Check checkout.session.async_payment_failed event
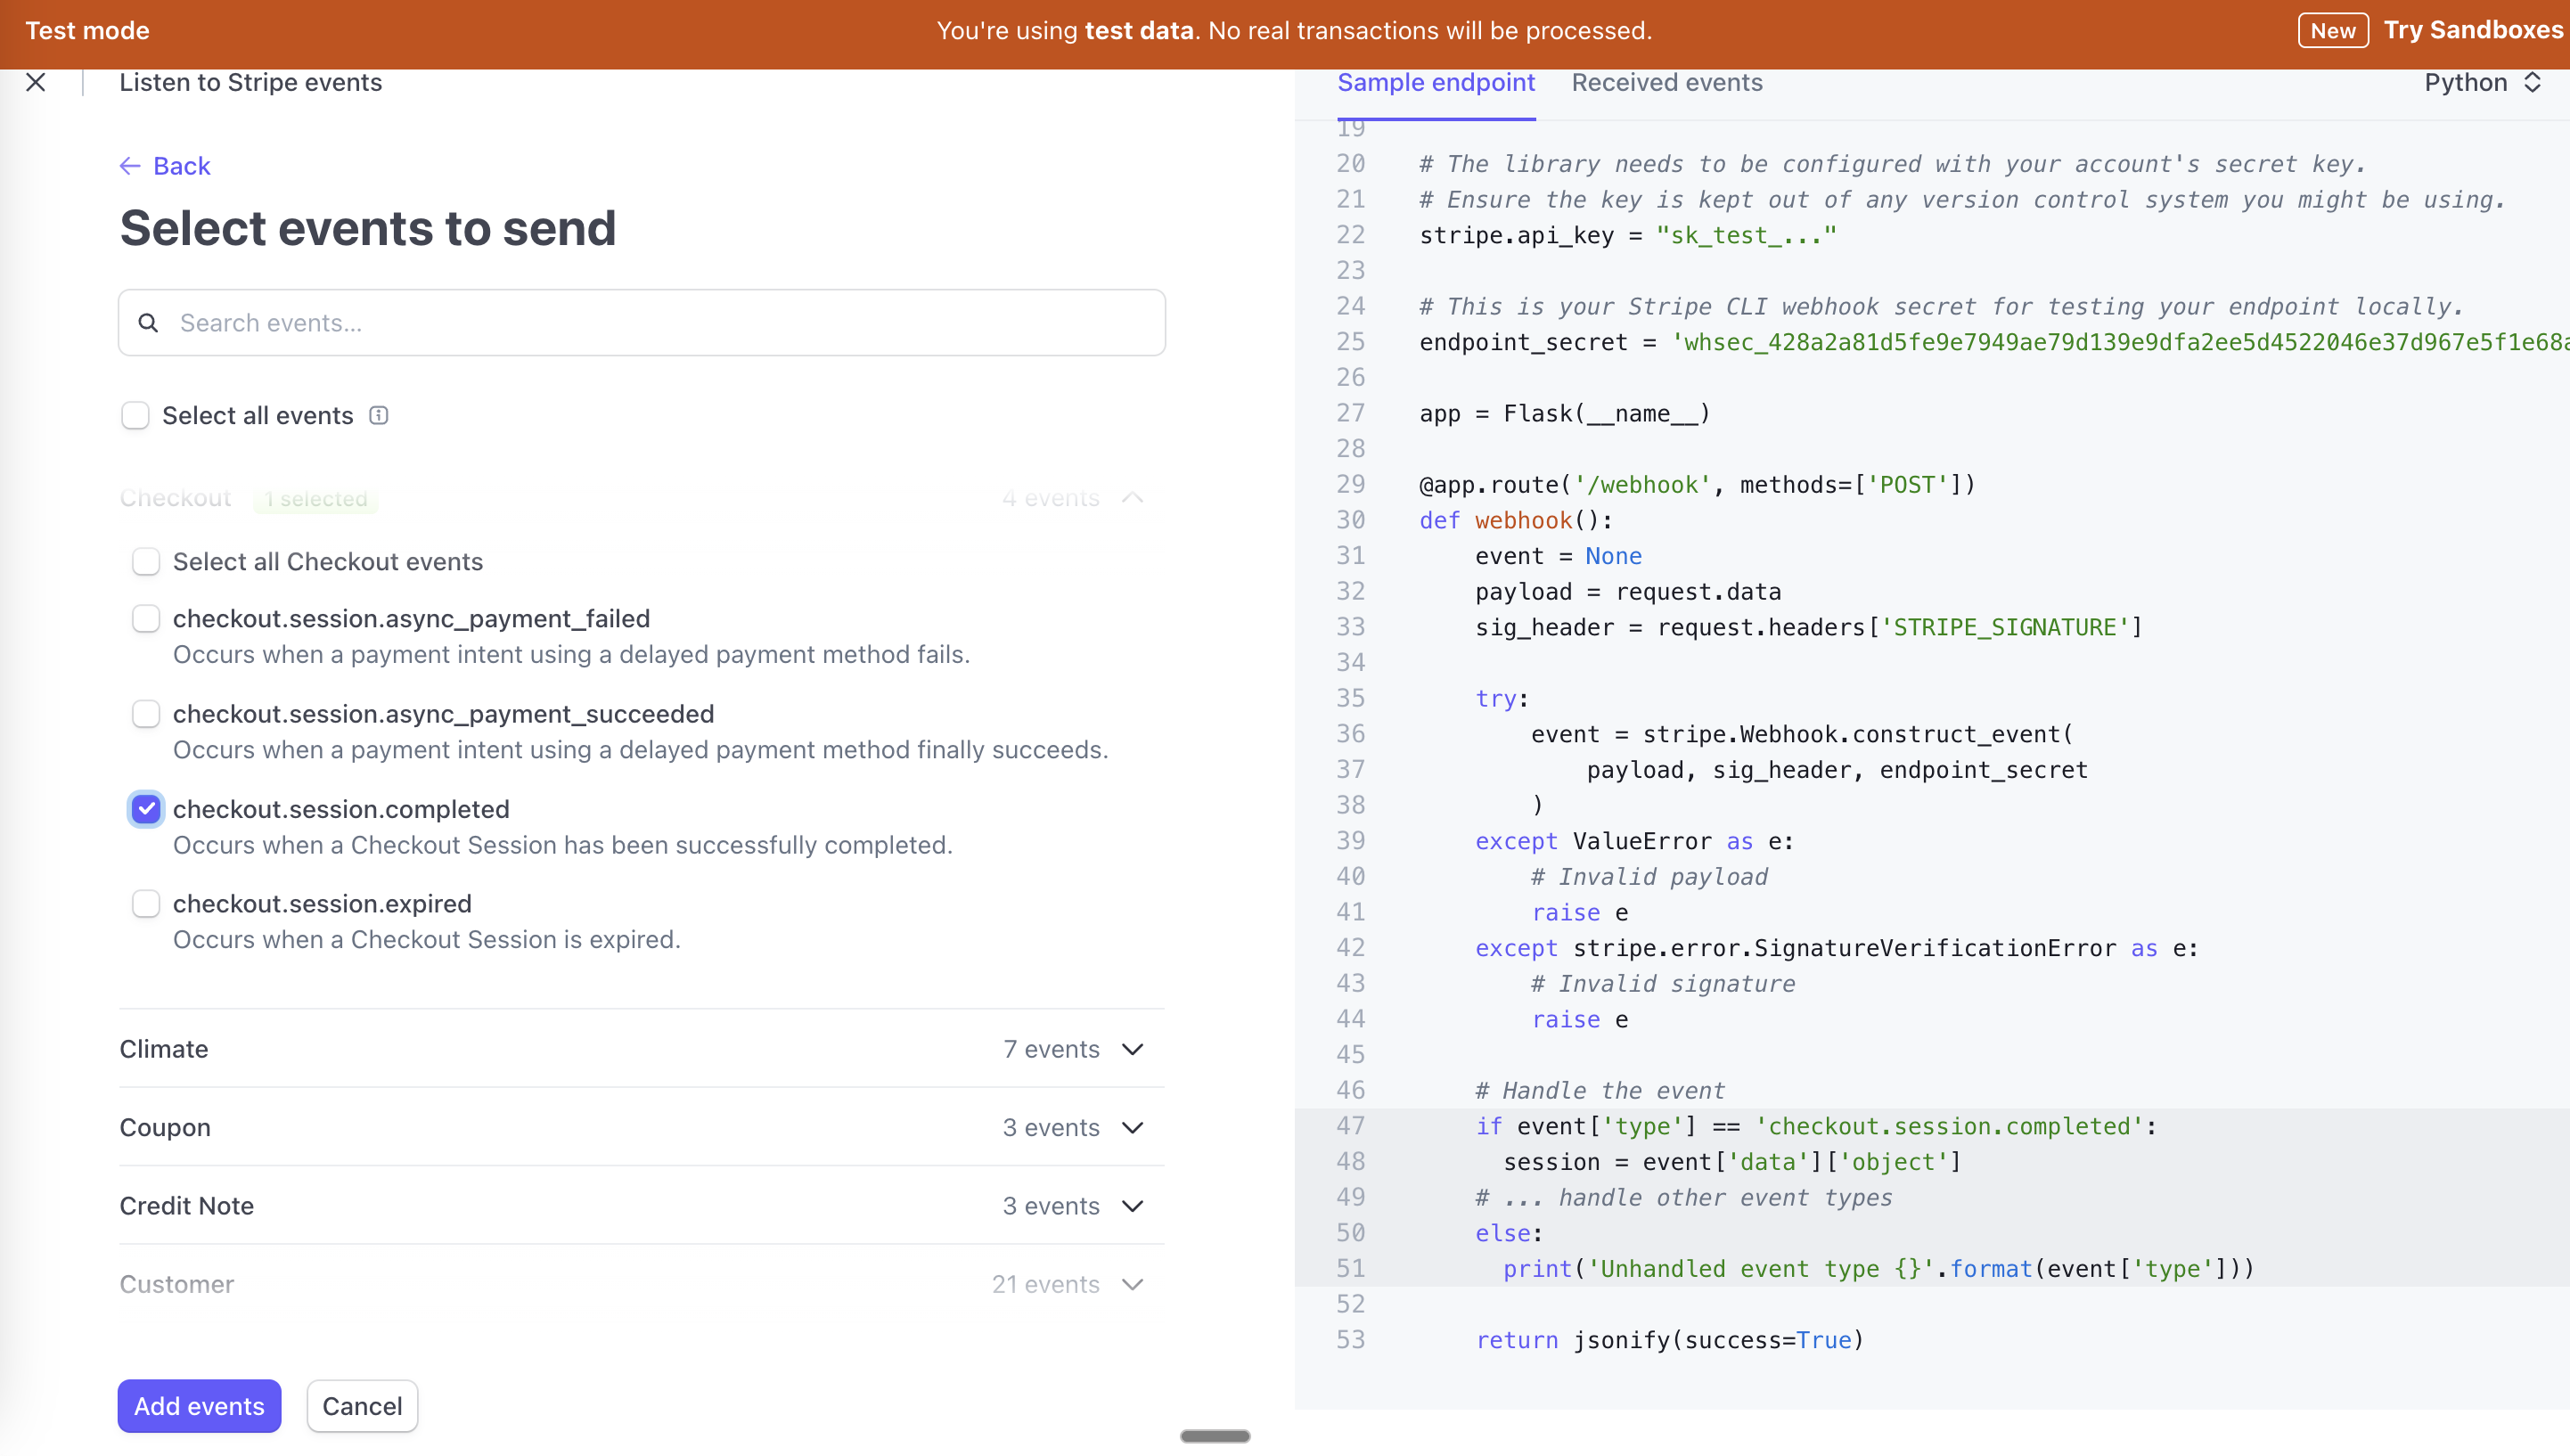This screenshot has height=1456, width=2570. pyautogui.click(x=146, y=619)
